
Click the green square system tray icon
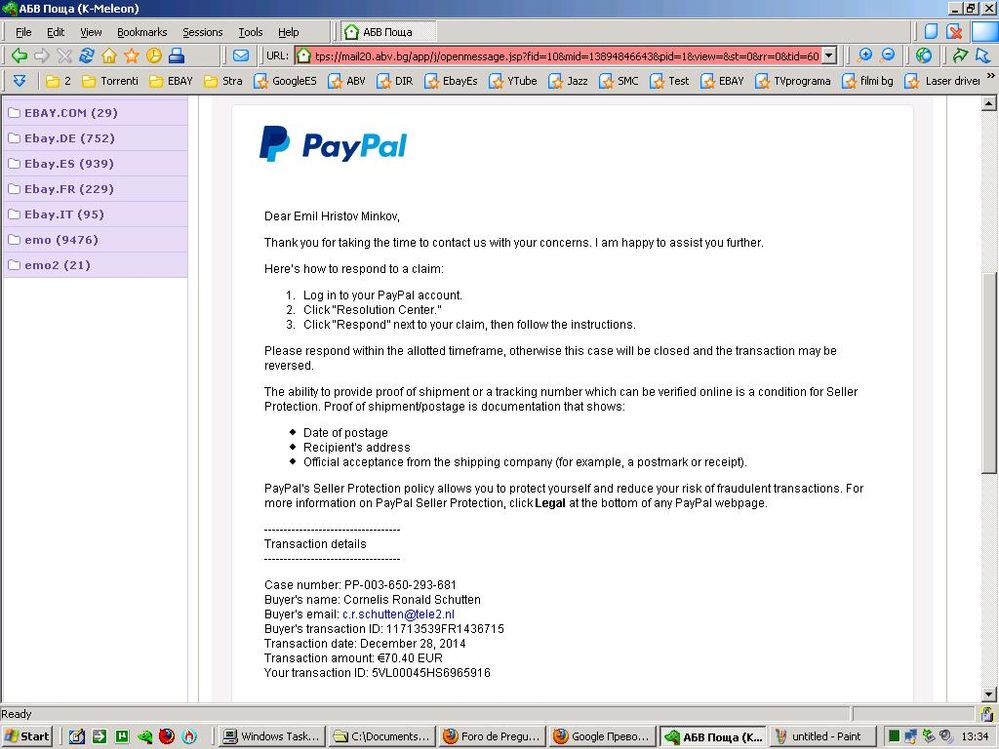pos(895,736)
